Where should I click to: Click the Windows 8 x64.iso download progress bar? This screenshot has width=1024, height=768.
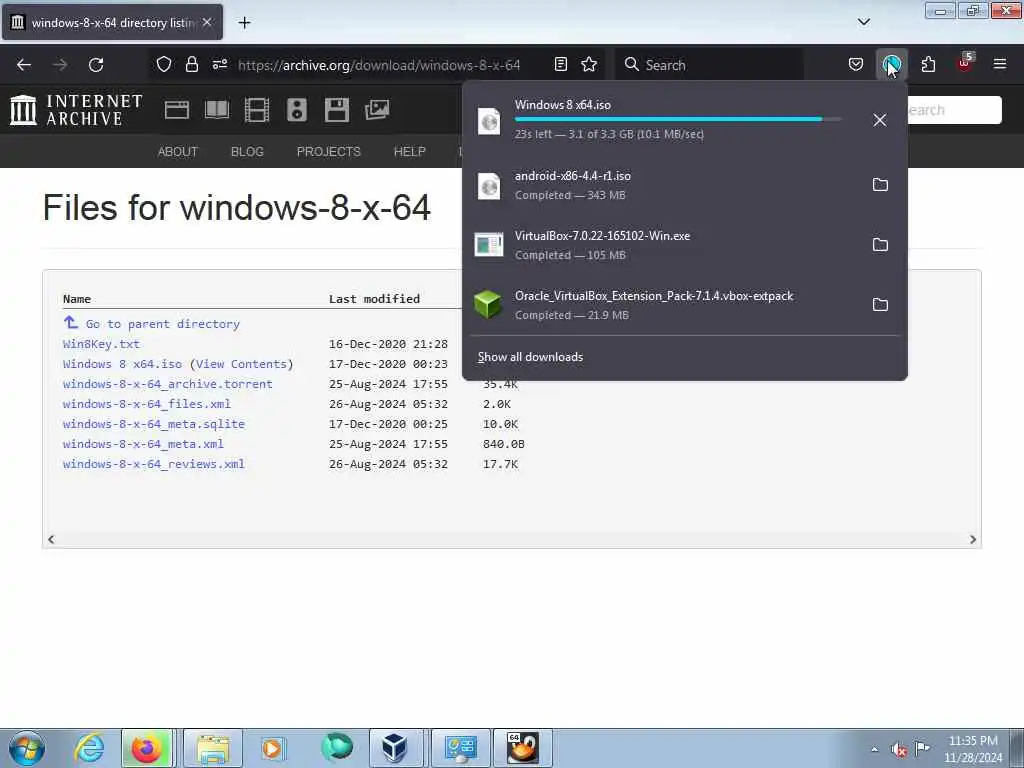[678, 120]
